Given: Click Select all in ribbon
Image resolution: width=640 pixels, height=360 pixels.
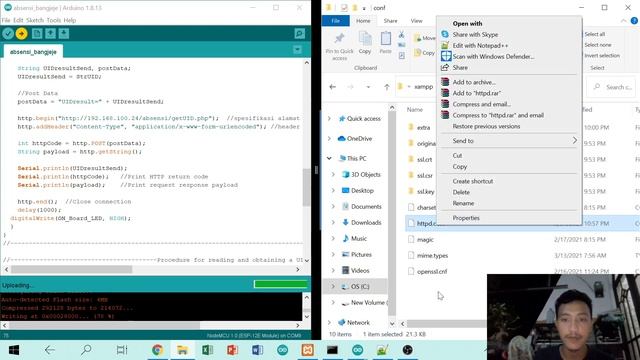Looking at the screenshot, I should (x=594, y=34).
